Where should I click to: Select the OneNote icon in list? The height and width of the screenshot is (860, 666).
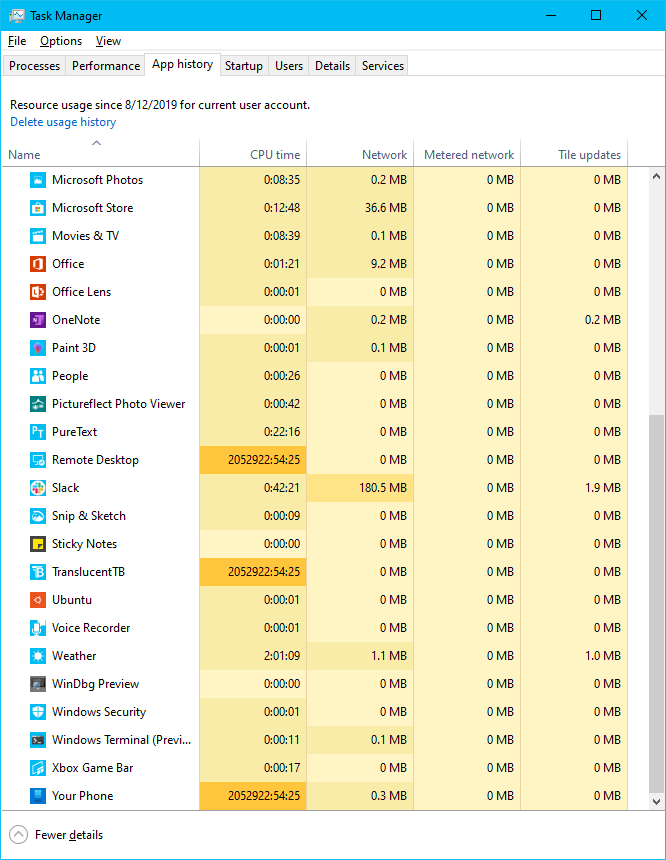coord(37,320)
